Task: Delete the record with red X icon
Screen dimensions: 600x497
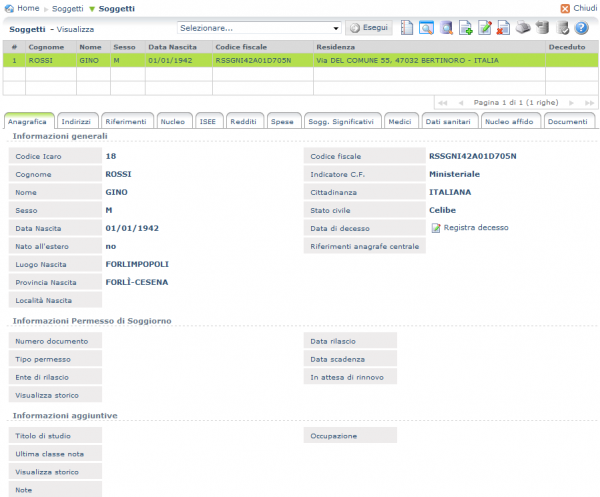Action: pyautogui.click(x=503, y=28)
